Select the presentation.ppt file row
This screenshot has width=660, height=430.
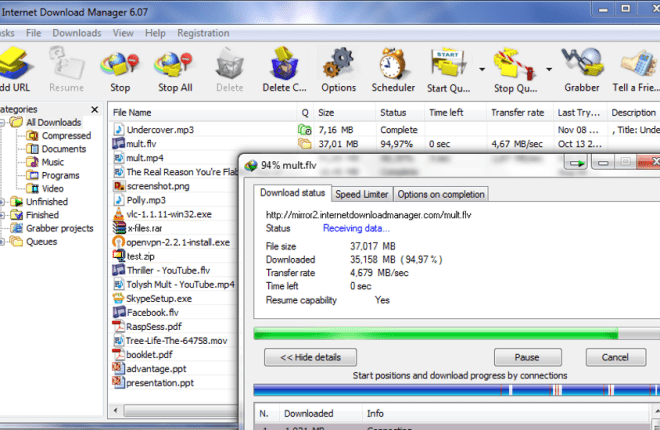coord(175,382)
